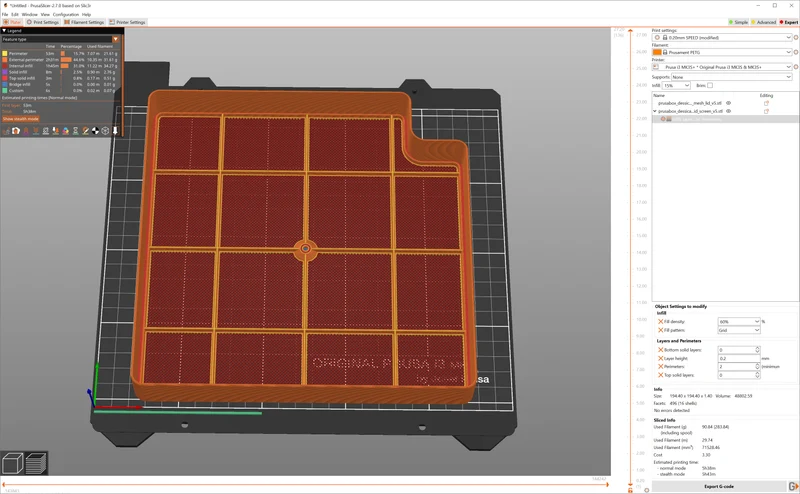Image resolution: width=800 pixels, height=494 pixels.
Task: Select Expert mode
Action: pyautogui.click(x=789, y=22)
